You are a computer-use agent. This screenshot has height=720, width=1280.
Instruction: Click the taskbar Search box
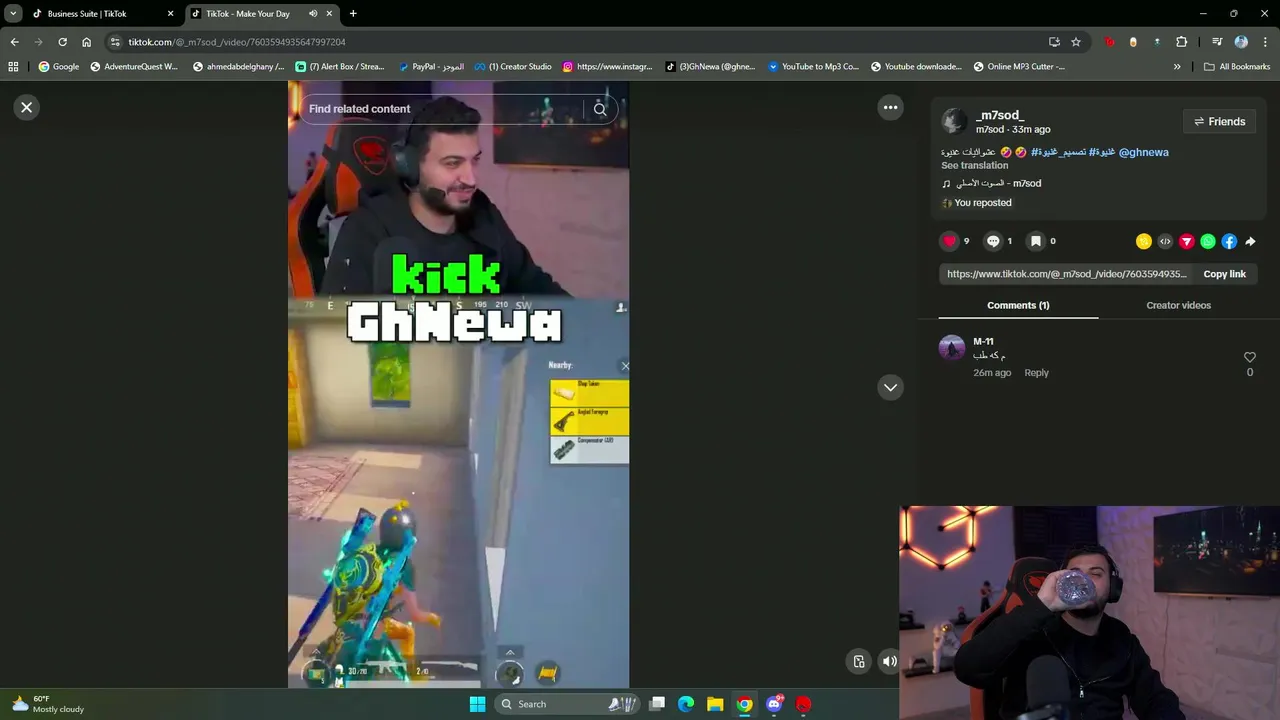(567, 704)
